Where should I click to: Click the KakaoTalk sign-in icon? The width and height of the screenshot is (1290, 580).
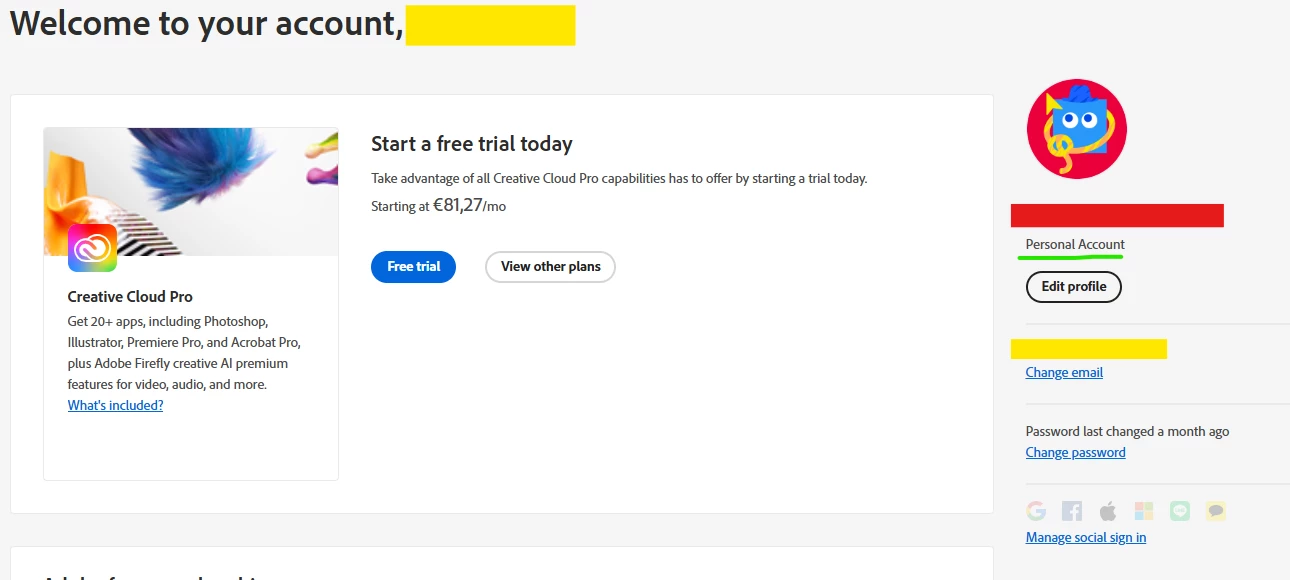pos(1216,511)
